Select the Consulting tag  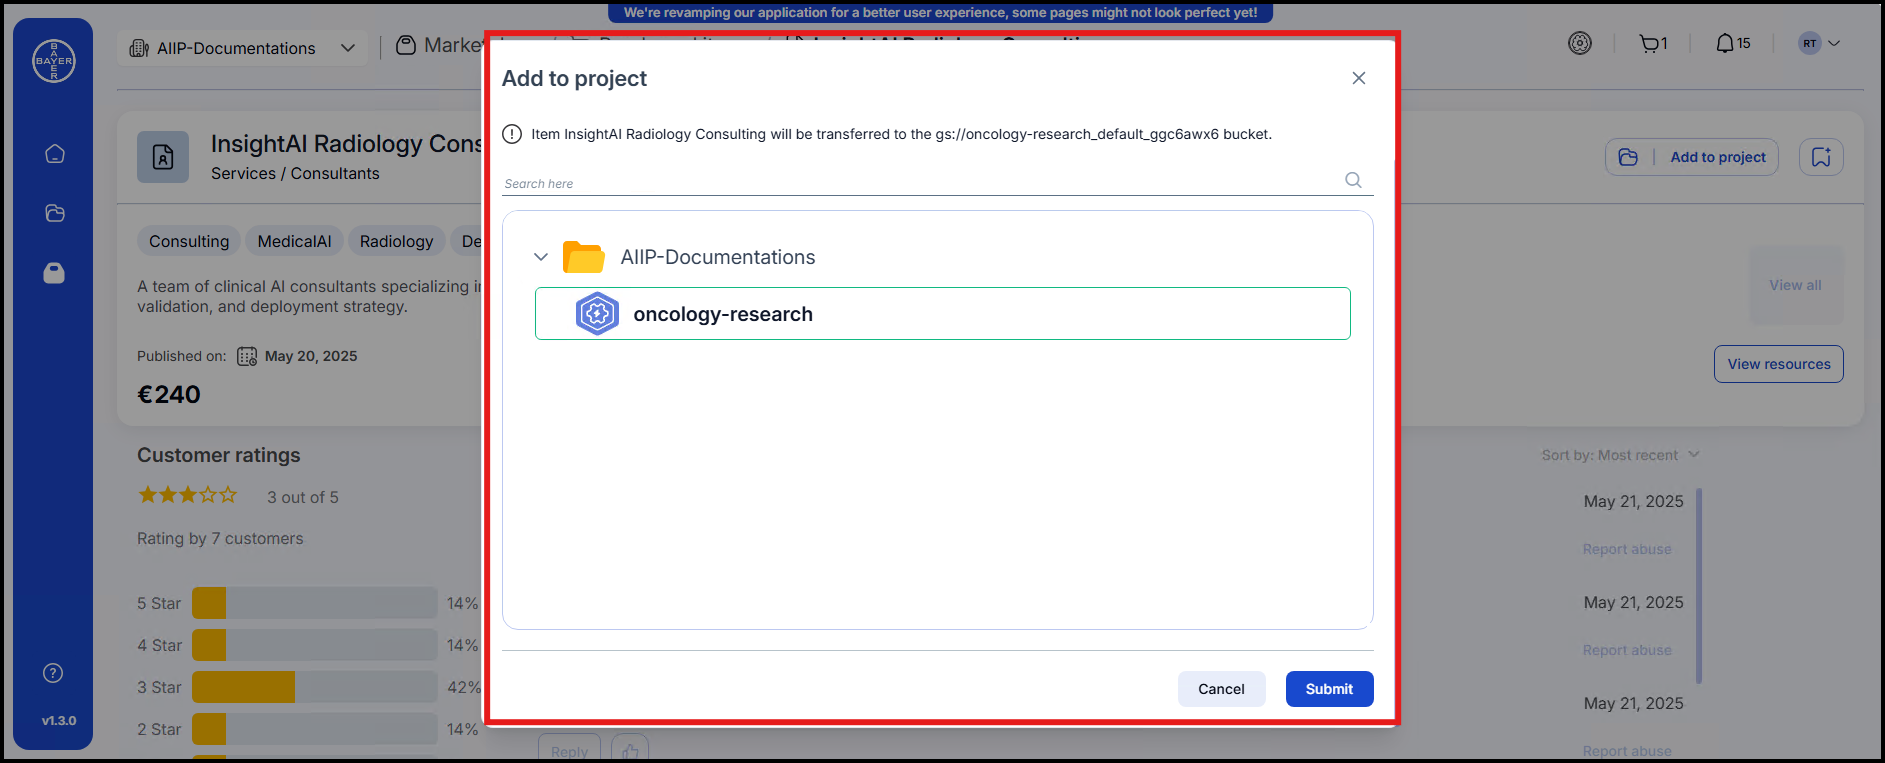click(x=189, y=241)
